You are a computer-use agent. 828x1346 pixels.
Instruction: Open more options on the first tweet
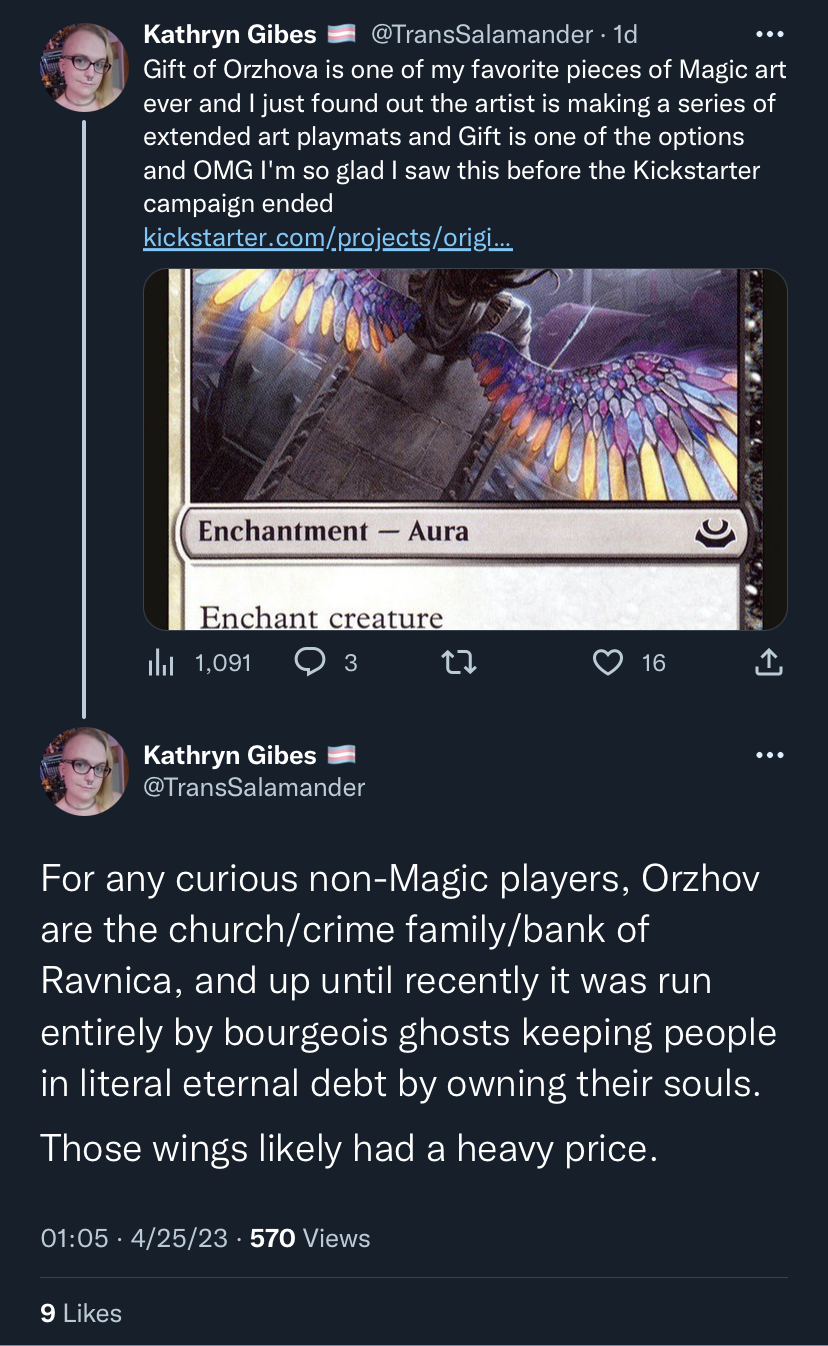tap(769, 34)
